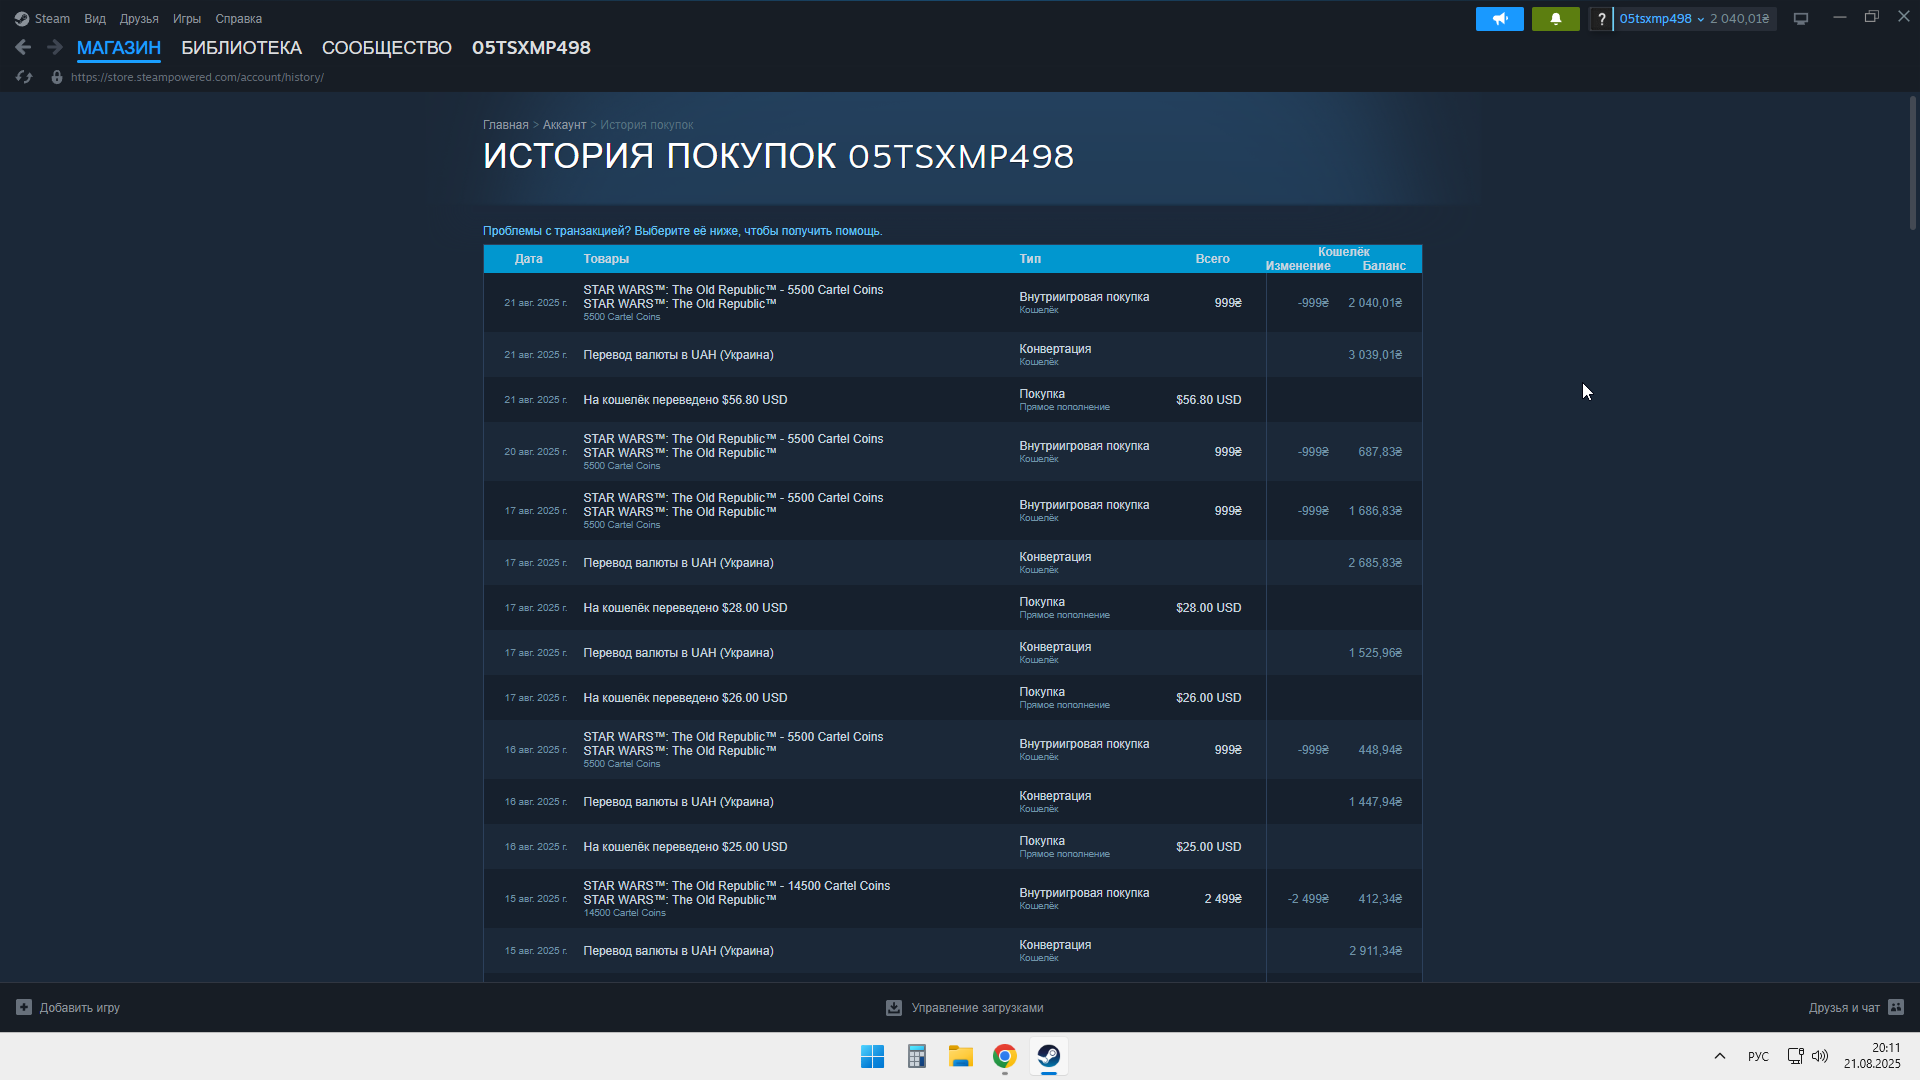The image size is (1920, 1080).
Task: Open Calculator from the taskbar
Action: [916, 1056]
